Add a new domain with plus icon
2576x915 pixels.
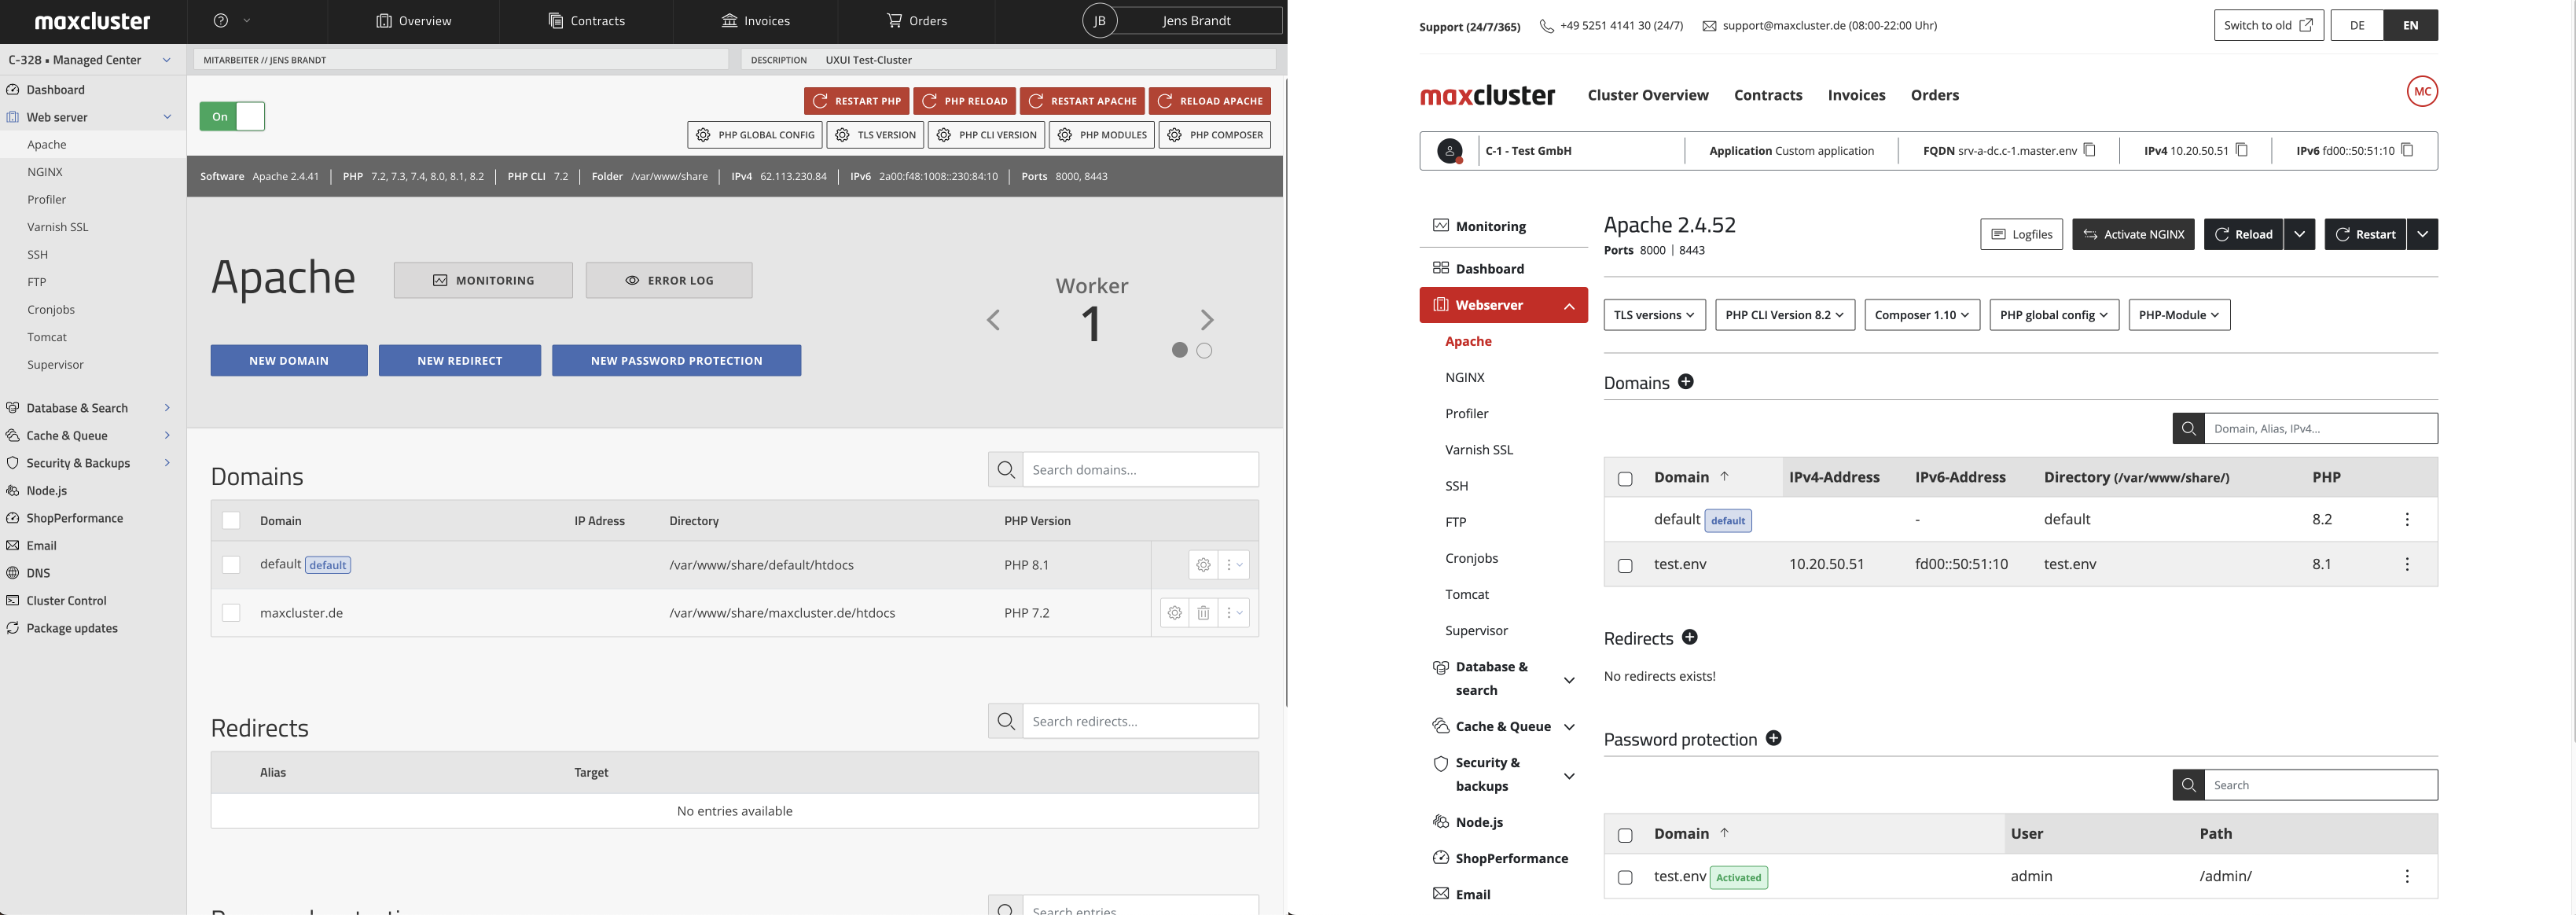click(x=1686, y=382)
